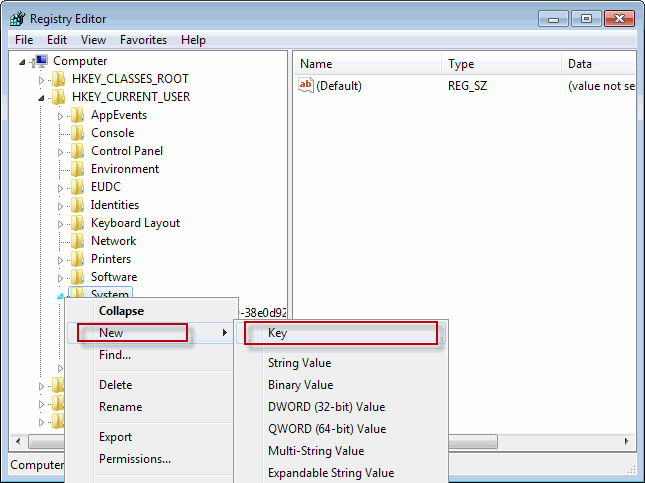Click the (Default) string value icon
The height and width of the screenshot is (483, 645).
point(306,86)
